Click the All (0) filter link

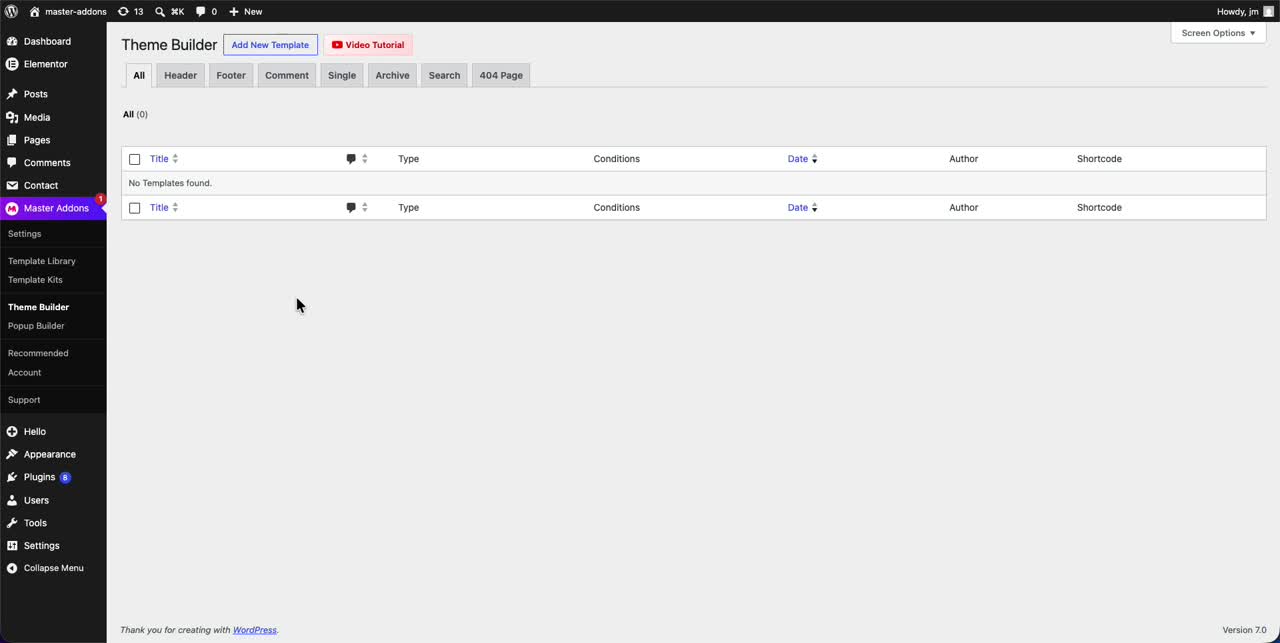(135, 114)
